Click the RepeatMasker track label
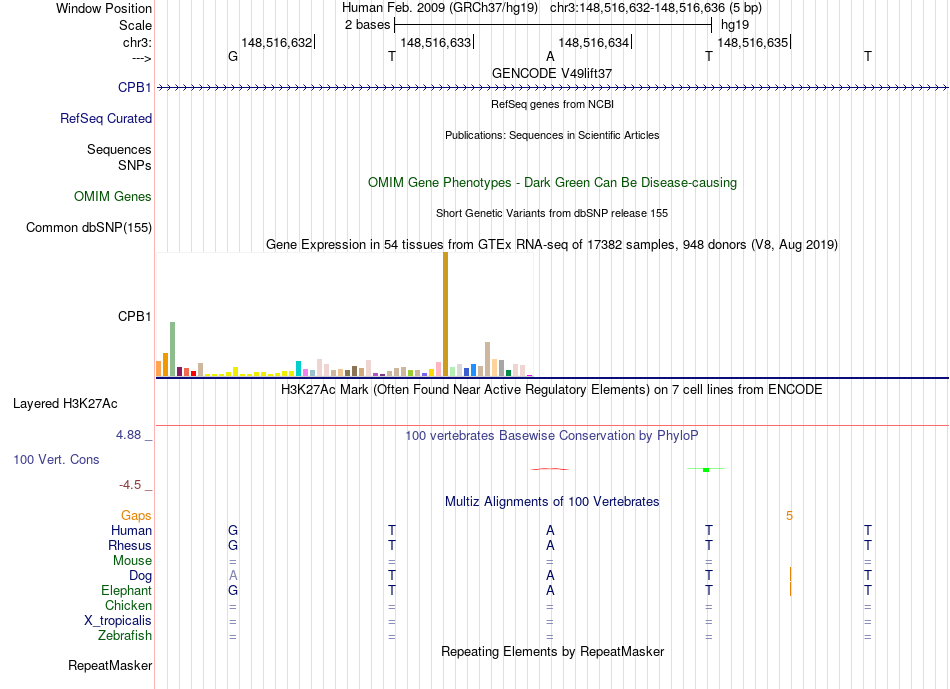Viewport: 950px width, 689px height. 110,665
